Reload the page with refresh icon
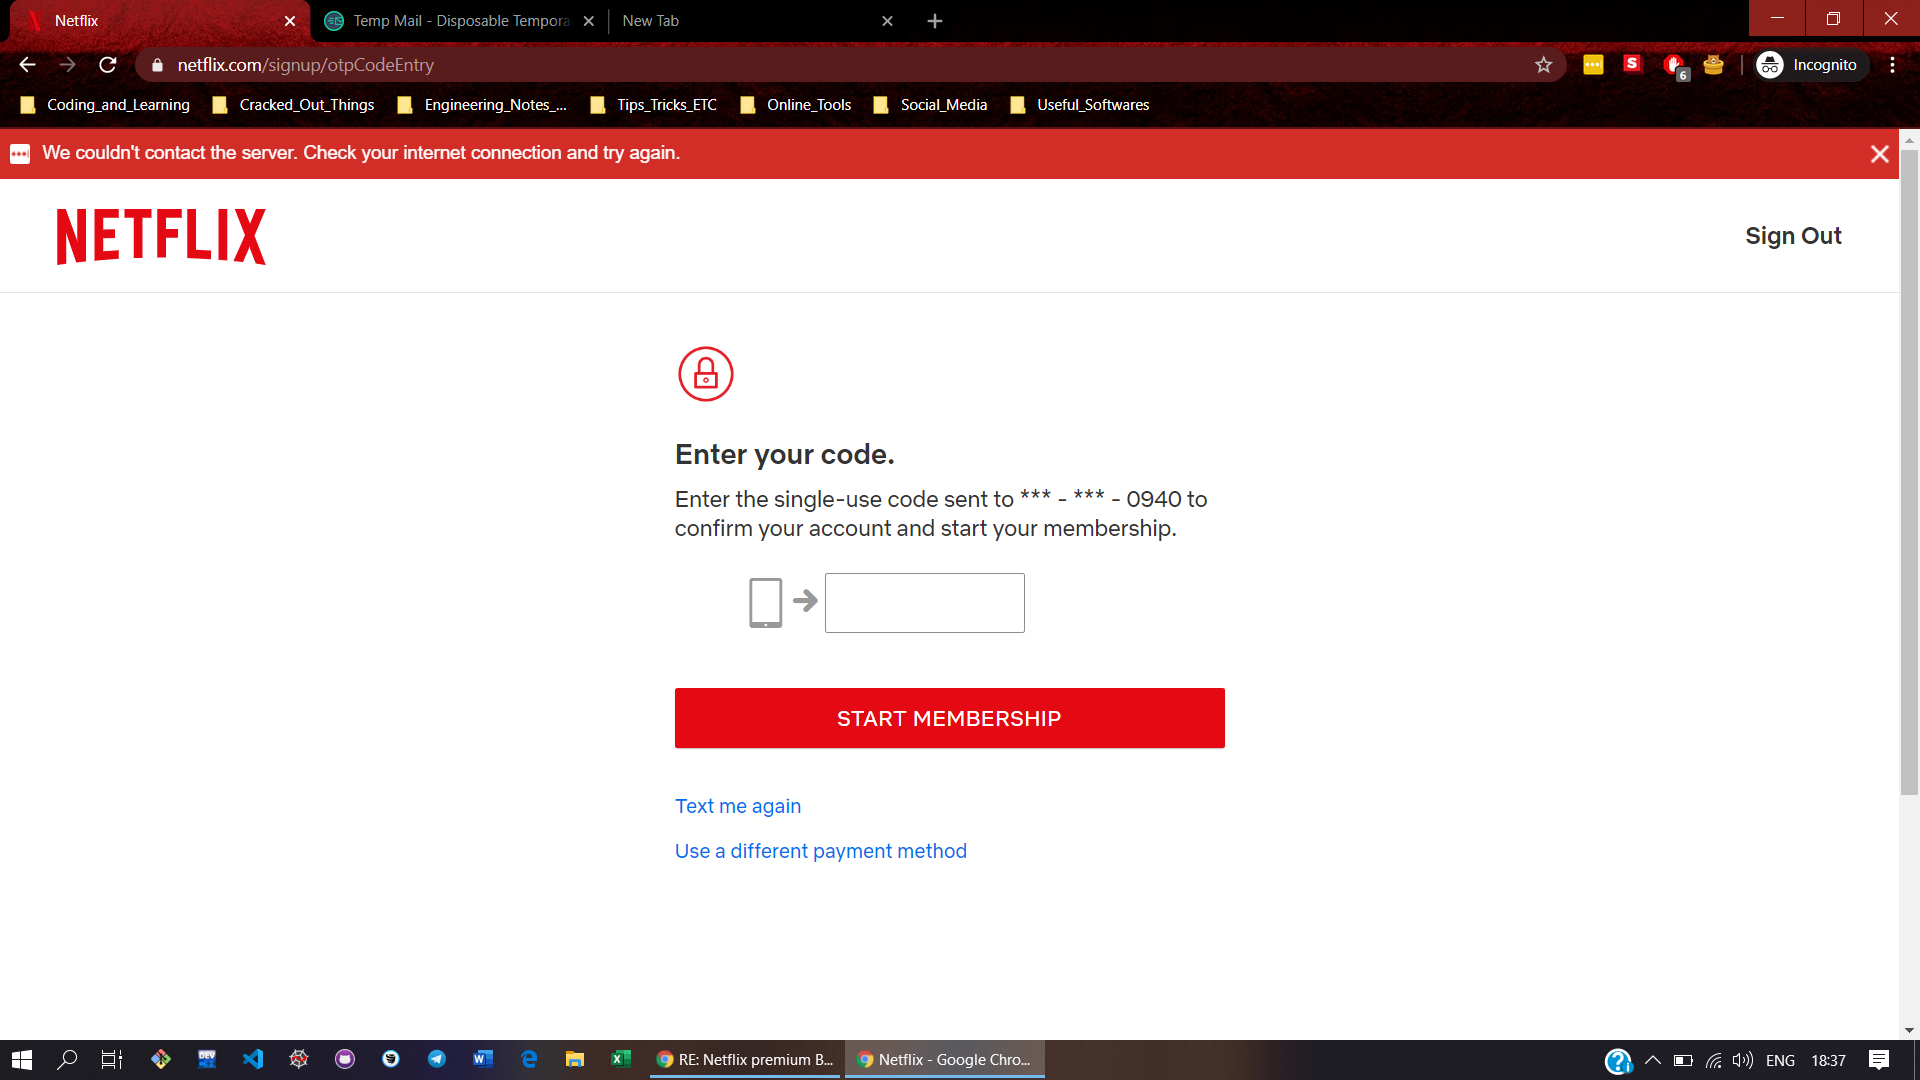 pos(108,65)
